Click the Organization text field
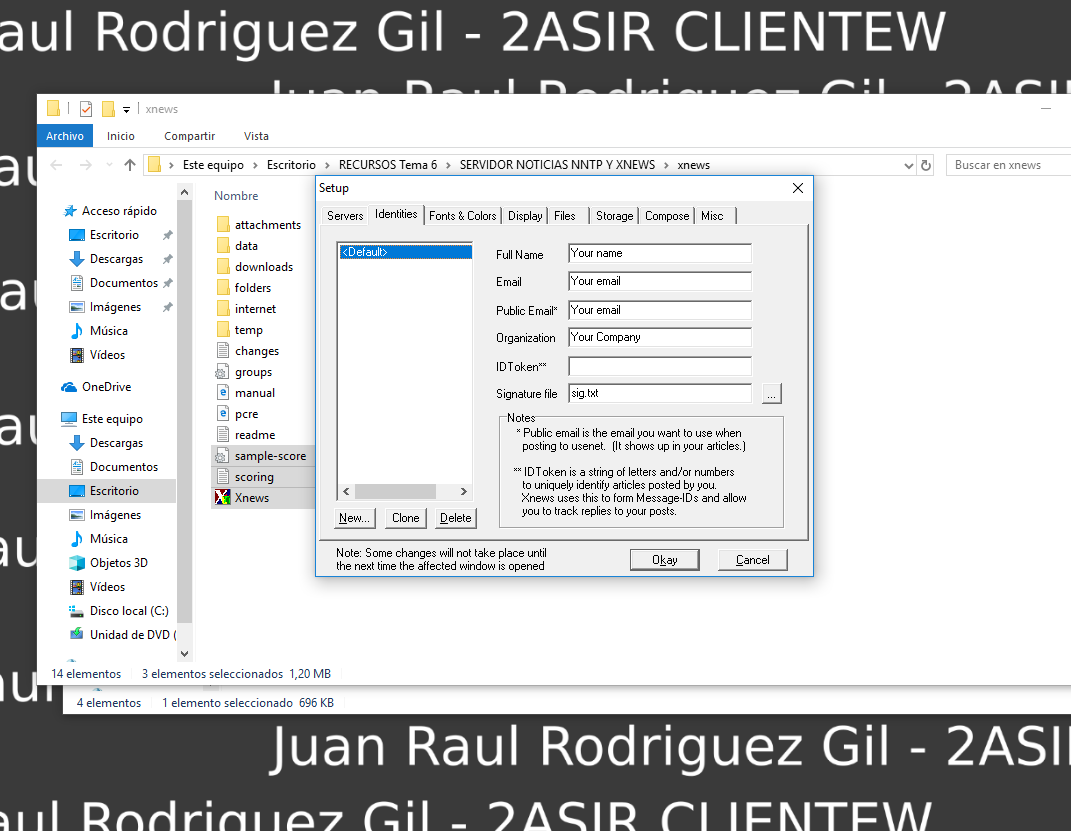Image resolution: width=1071 pixels, height=831 pixels. 660,337
